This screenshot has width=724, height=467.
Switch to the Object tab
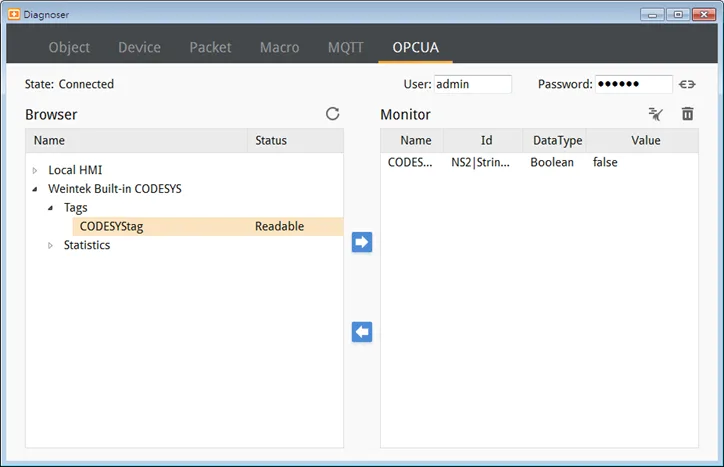click(69, 47)
